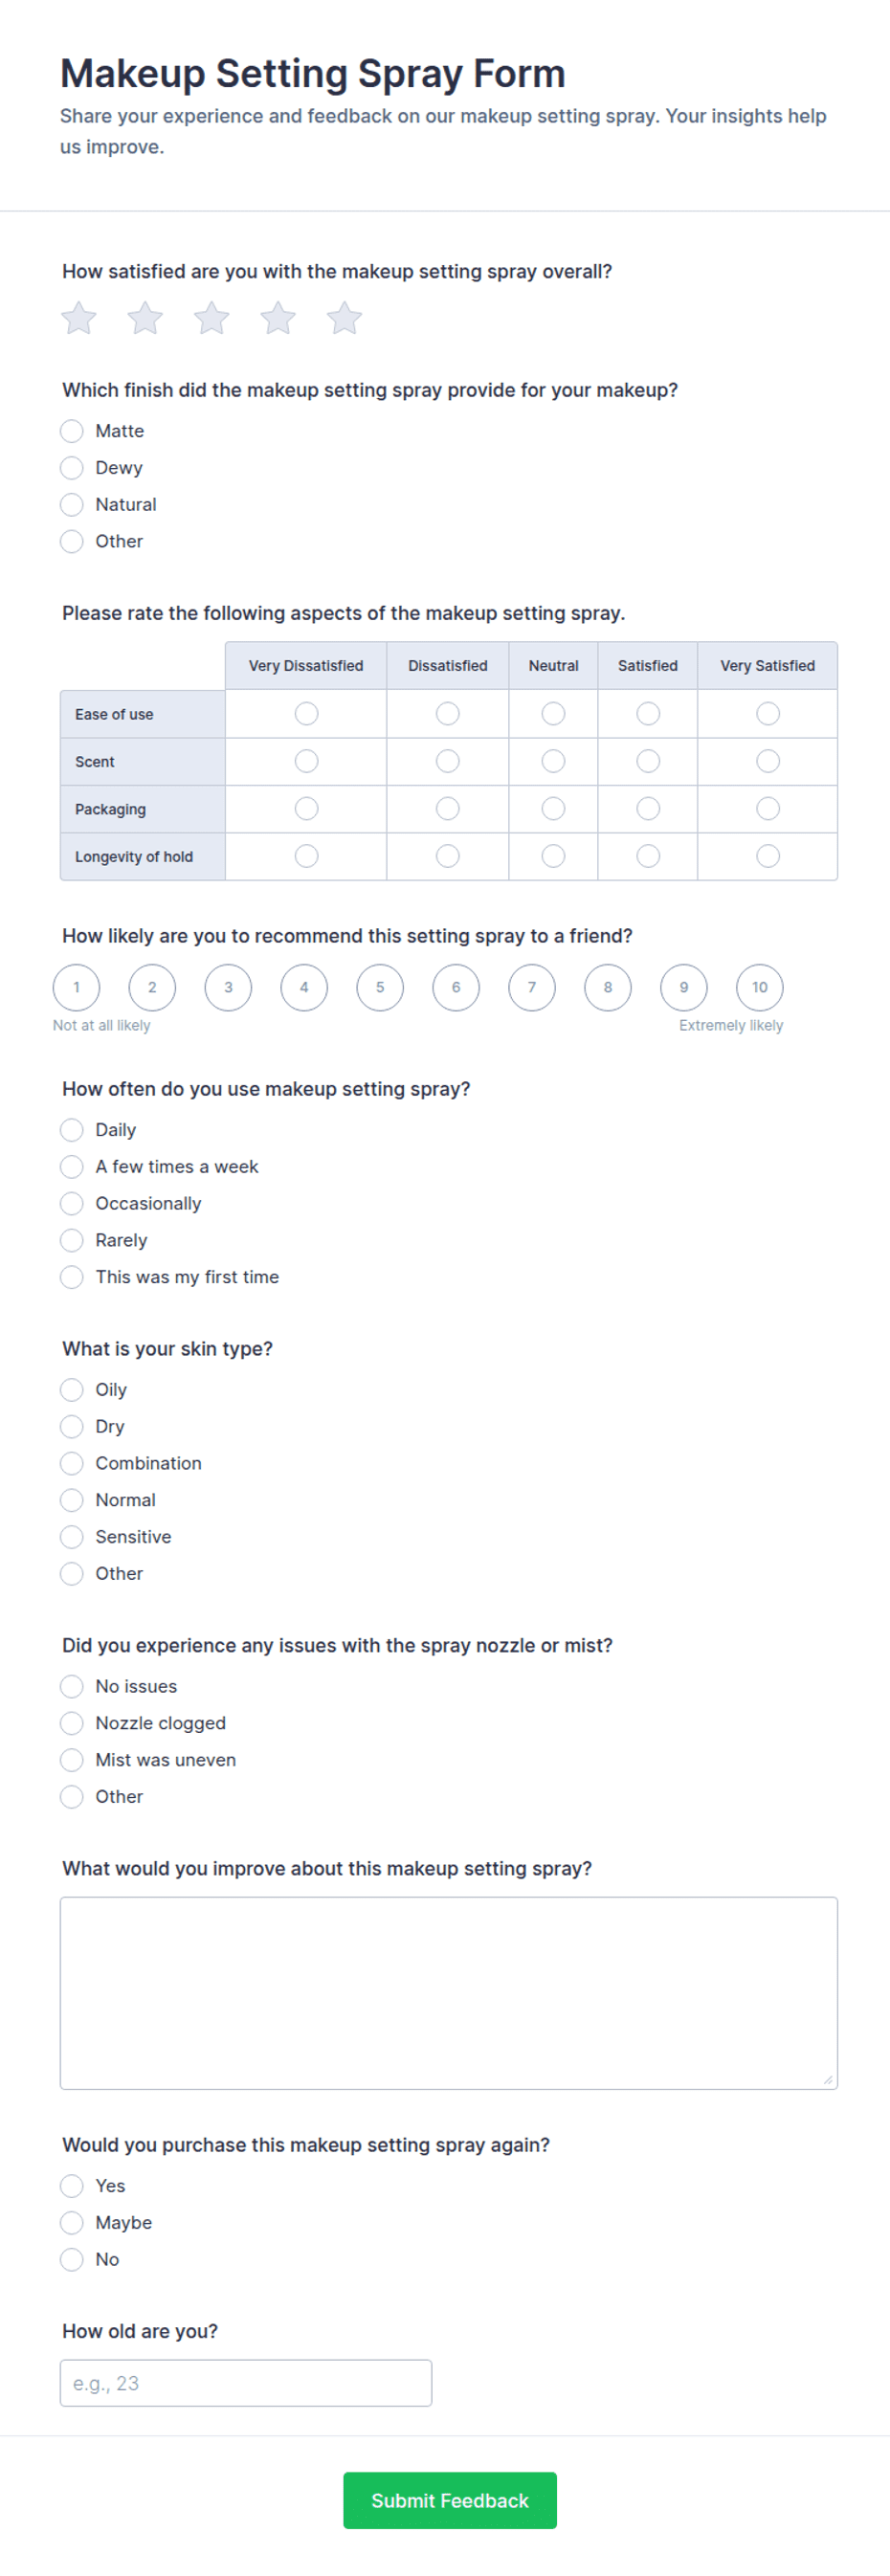Choose Combination skin type
Screen dimensions: 890x2576
[72, 1463]
